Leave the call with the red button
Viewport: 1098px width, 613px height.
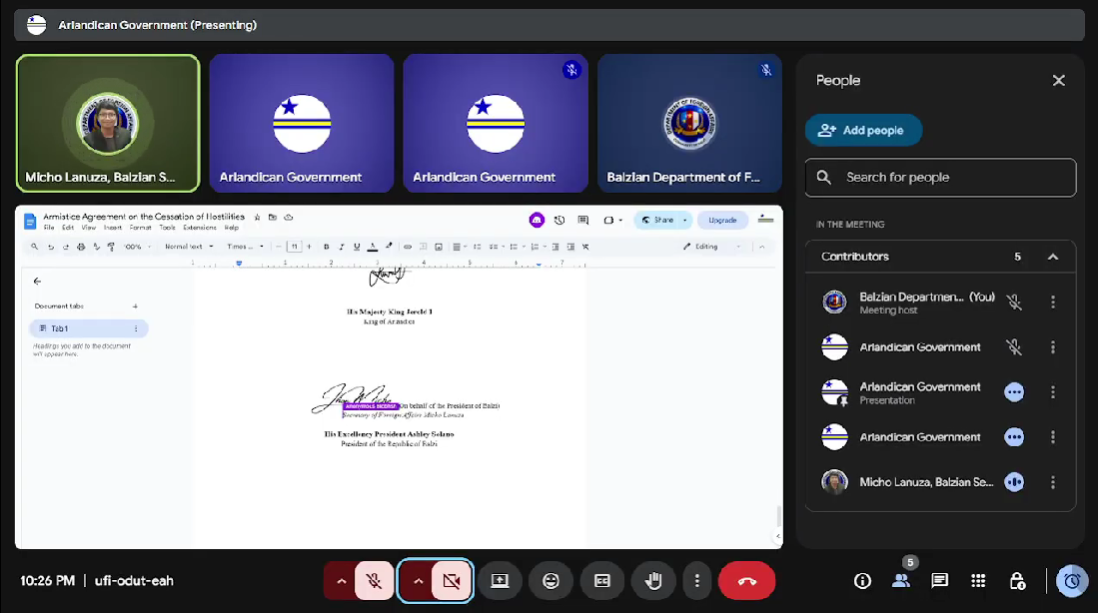[746, 581]
